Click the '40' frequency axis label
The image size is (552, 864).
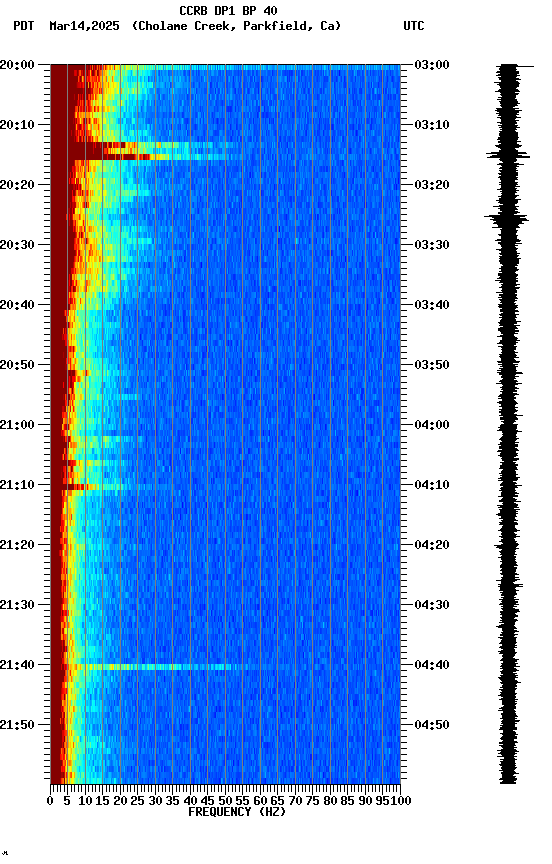click(190, 801)
